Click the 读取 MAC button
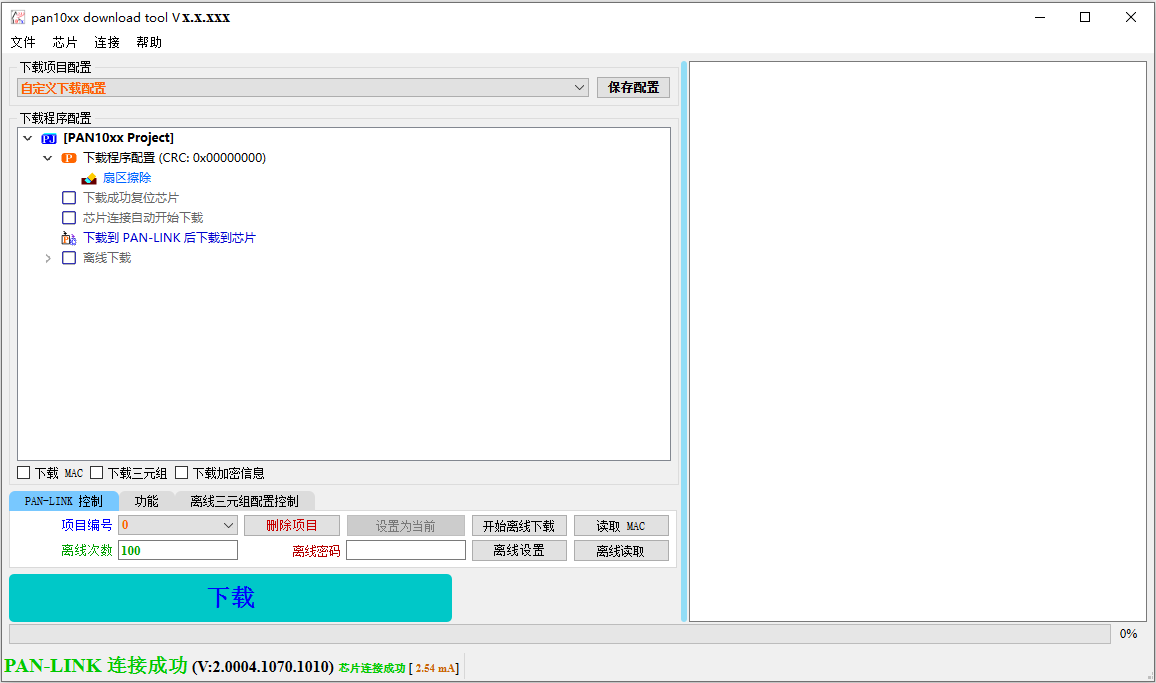1156x683 pixels. (x=621, y=525)
